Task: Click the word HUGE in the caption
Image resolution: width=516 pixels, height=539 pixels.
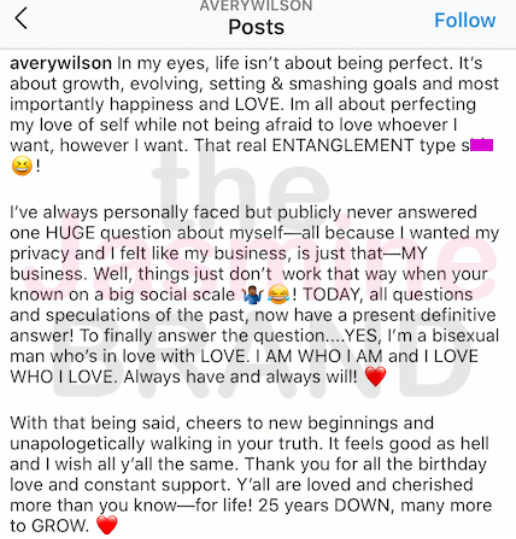Action: [70, 233]
